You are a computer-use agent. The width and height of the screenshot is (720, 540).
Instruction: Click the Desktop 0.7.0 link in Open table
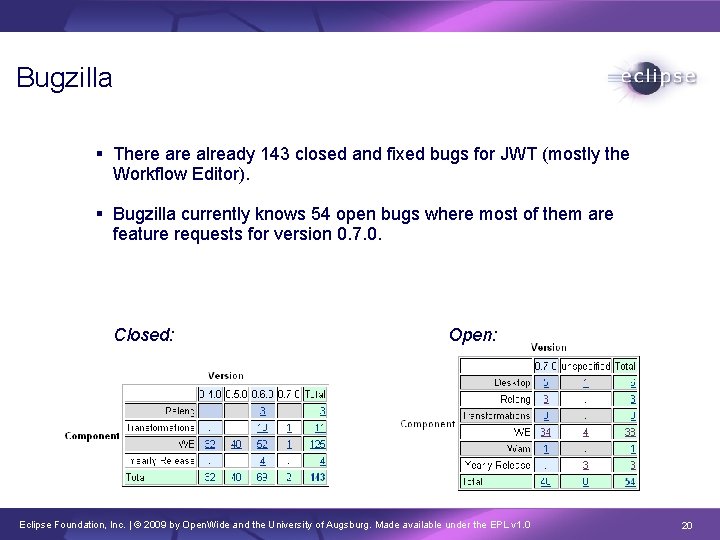point(546,382)
